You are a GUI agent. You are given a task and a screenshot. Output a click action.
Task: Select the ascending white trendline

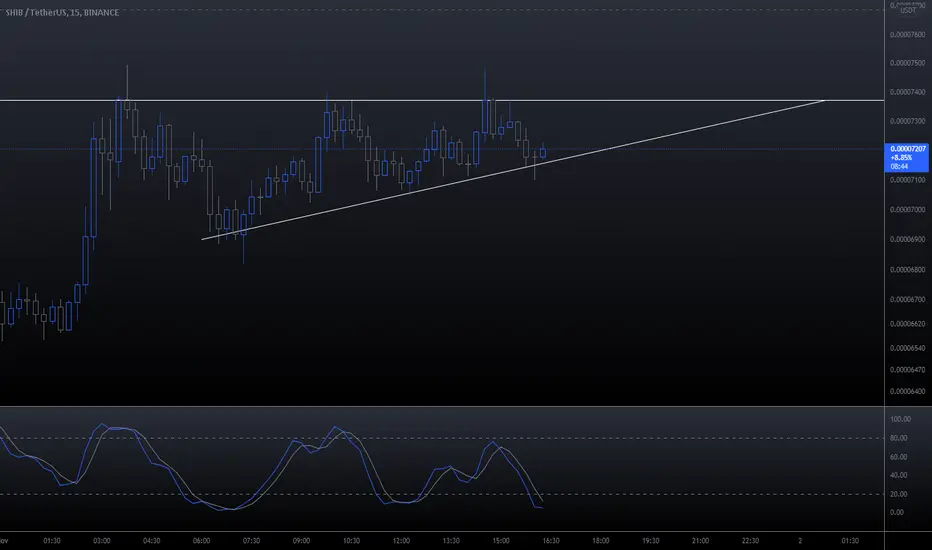pos(513,170)
